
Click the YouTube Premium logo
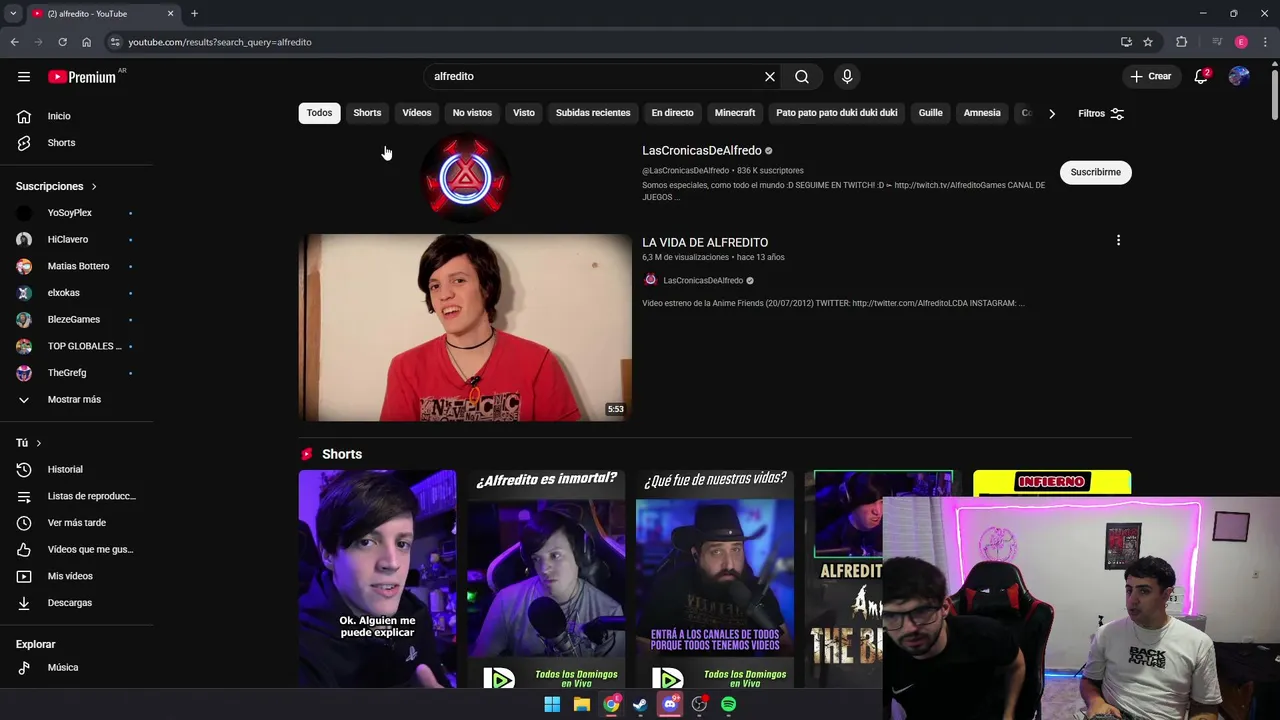82,77
